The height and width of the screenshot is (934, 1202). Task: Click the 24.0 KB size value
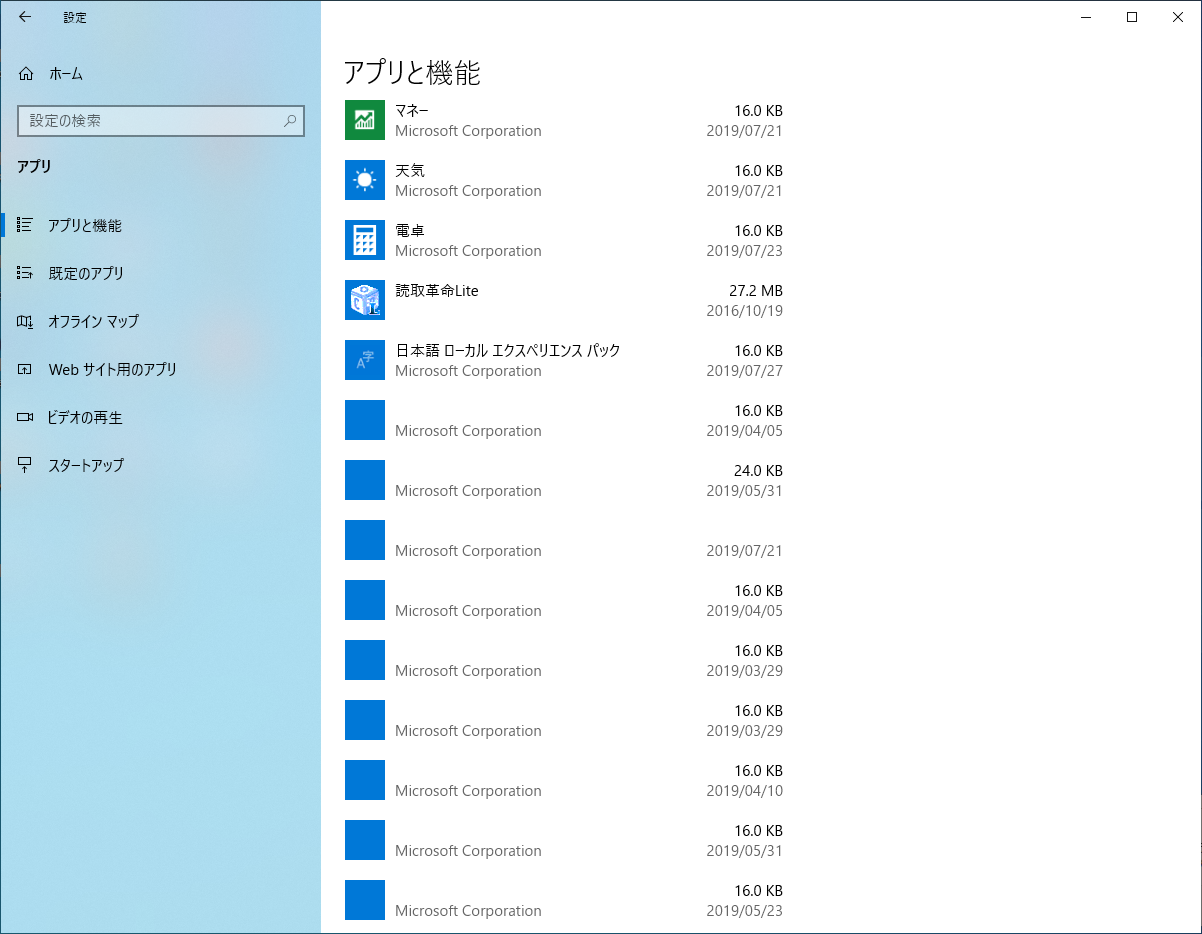758,470
